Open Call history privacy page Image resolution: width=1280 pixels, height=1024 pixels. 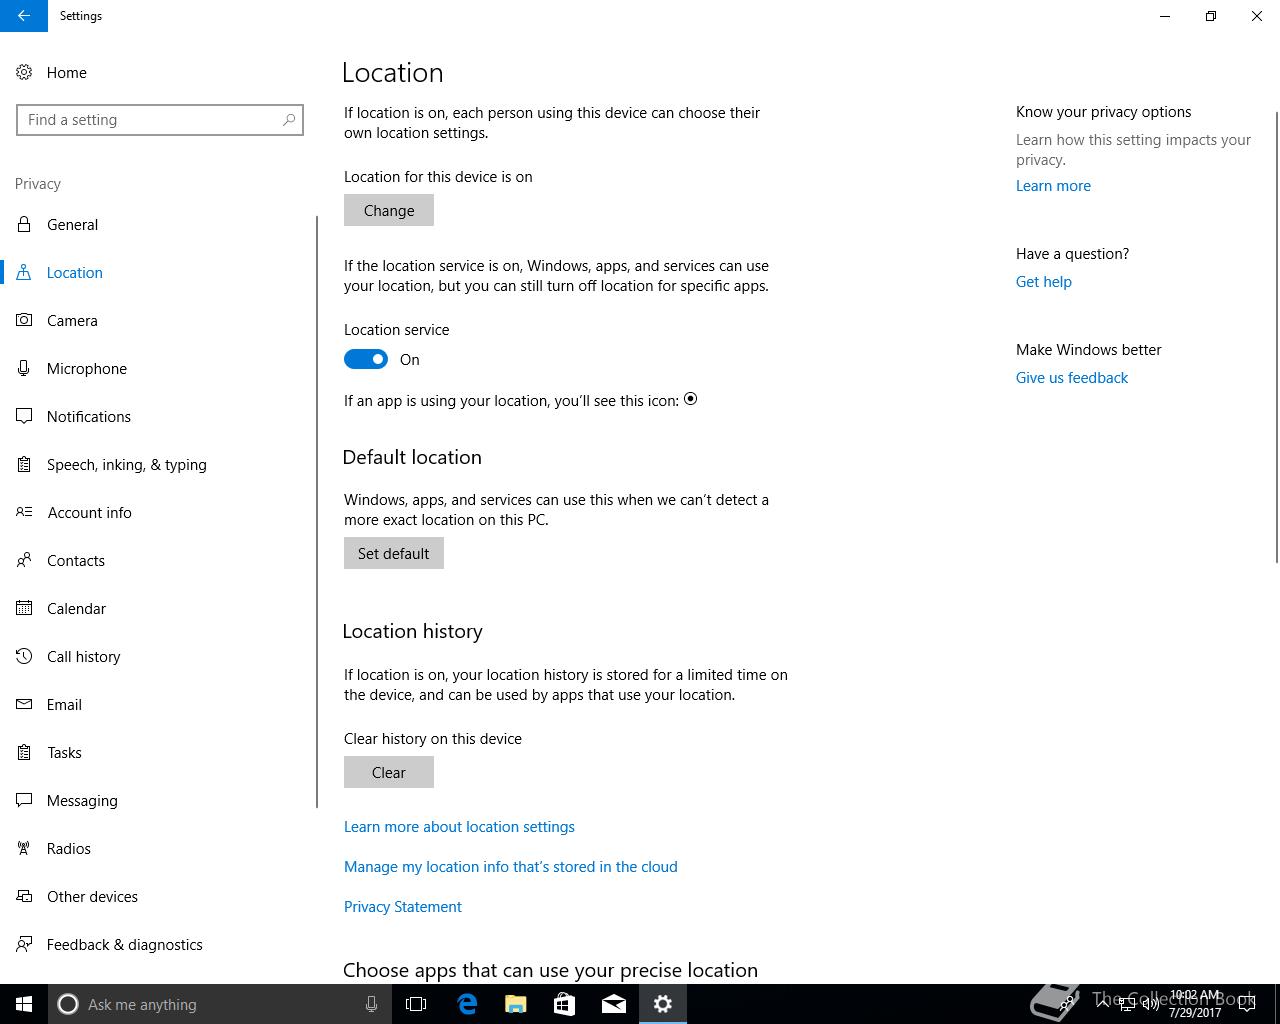160,656
